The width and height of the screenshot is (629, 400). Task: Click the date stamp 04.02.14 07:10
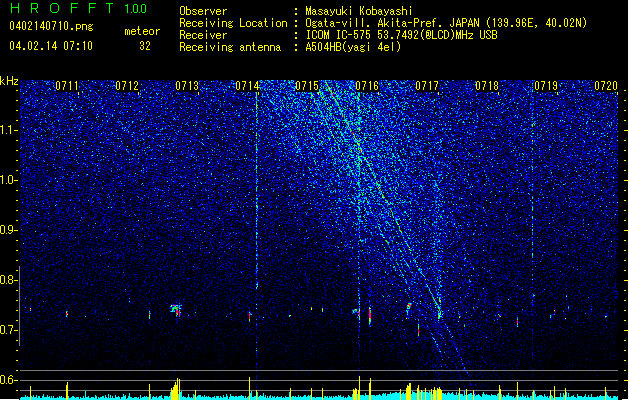pyautogui.click(x=51, y=46)
